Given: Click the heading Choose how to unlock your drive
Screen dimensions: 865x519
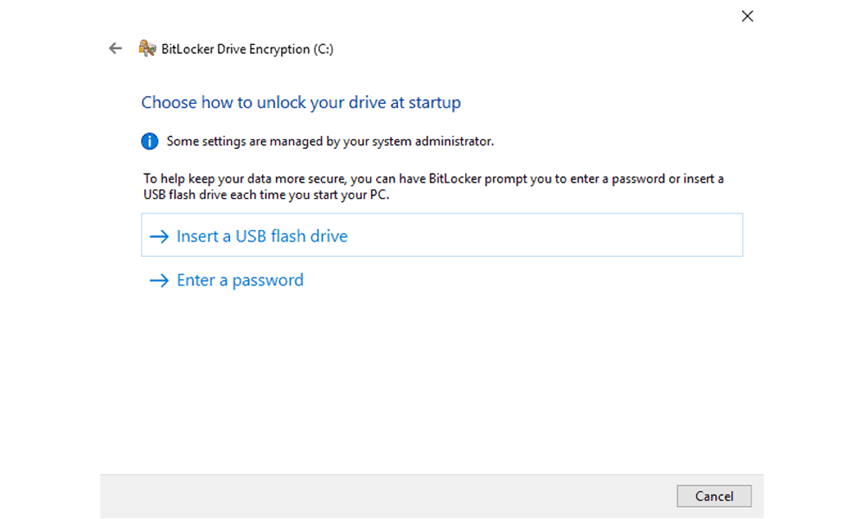Looking at the screenshot, I should click(301, 103).
